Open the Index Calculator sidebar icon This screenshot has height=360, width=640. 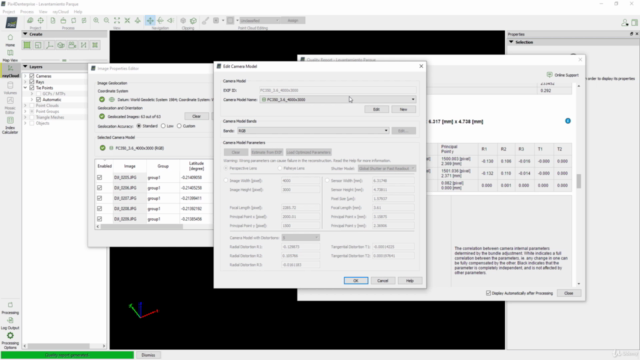coord(10,125)
